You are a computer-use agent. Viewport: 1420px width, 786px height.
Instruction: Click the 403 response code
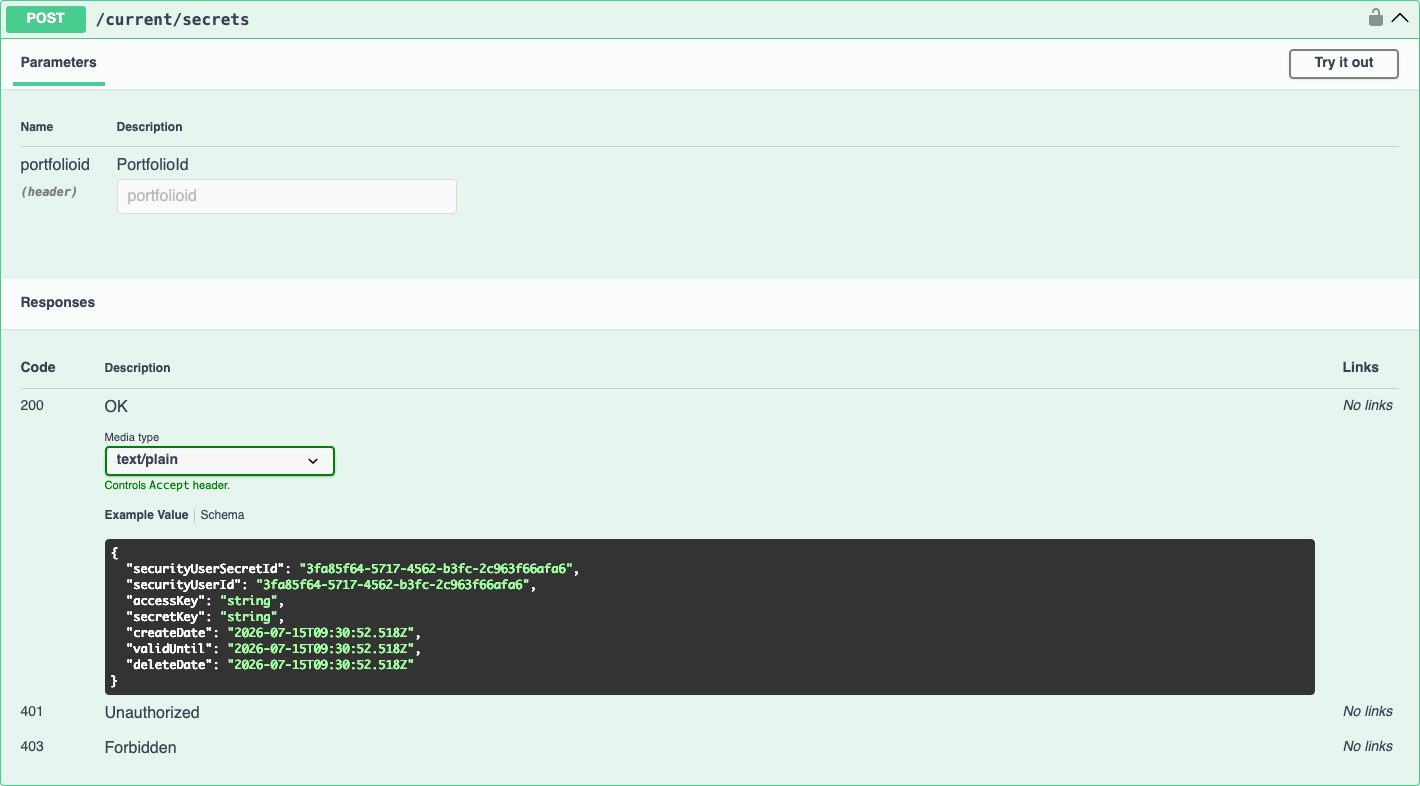tap(32, 747)
